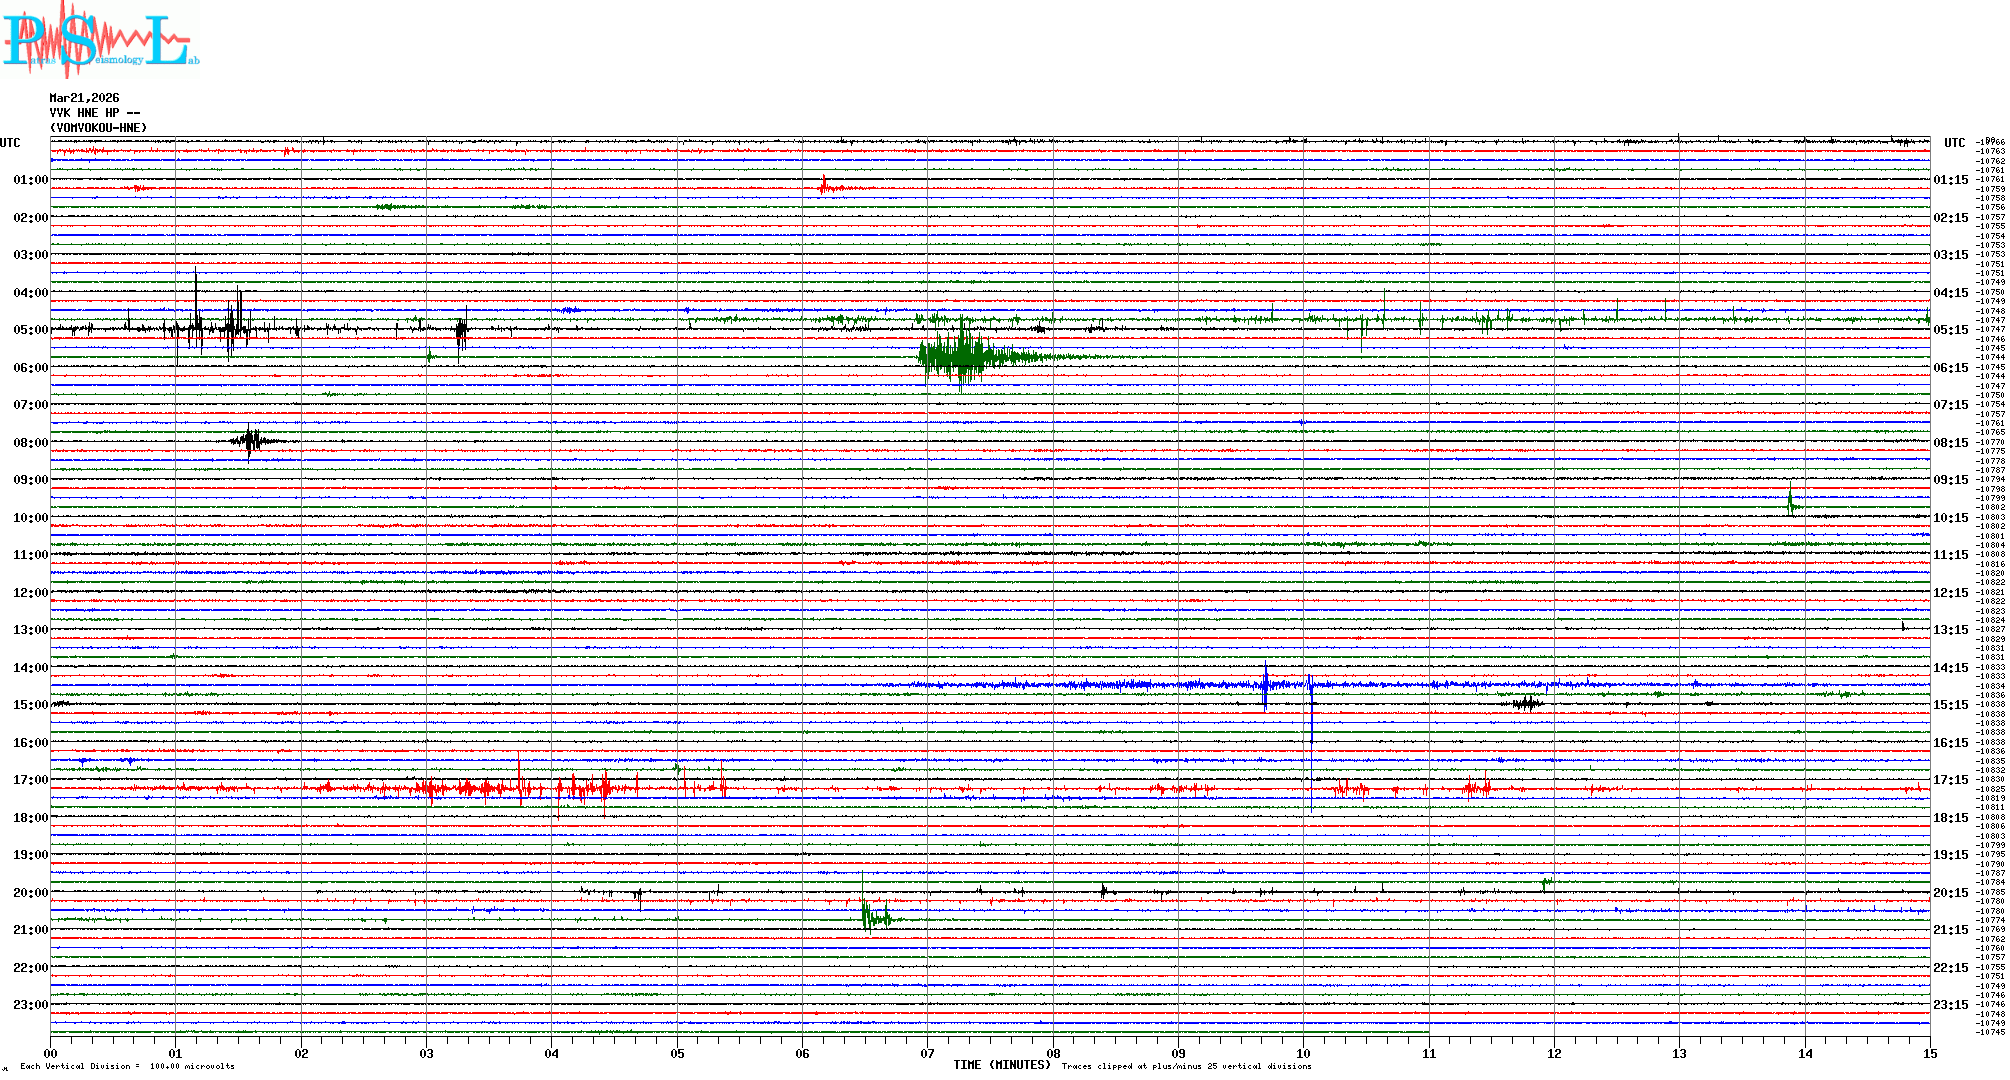Screen dimensions: 2010x1080
Task: Click the vertical division microvolts footer note
Action: coord(127,1066)
